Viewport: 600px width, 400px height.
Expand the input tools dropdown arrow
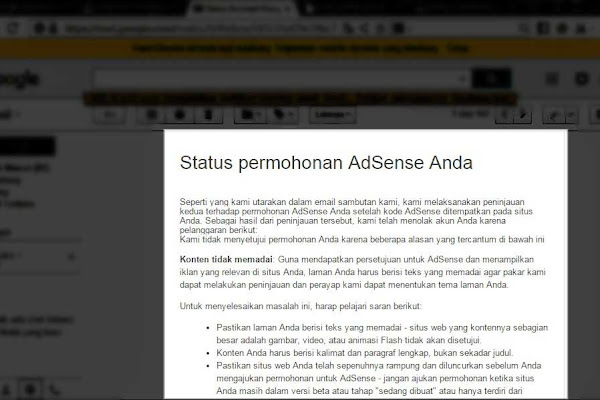[x=571, y=115]
